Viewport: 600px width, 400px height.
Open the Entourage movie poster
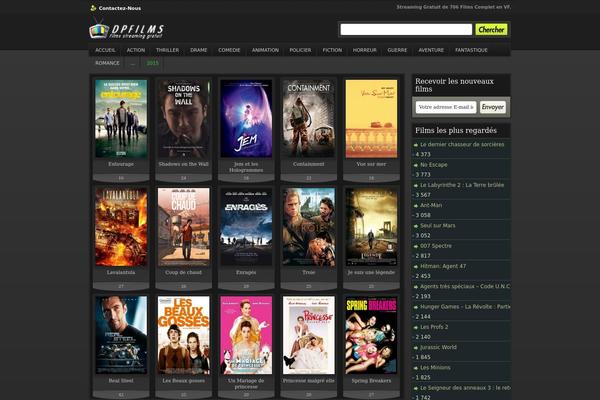click(x=121, y=119)
